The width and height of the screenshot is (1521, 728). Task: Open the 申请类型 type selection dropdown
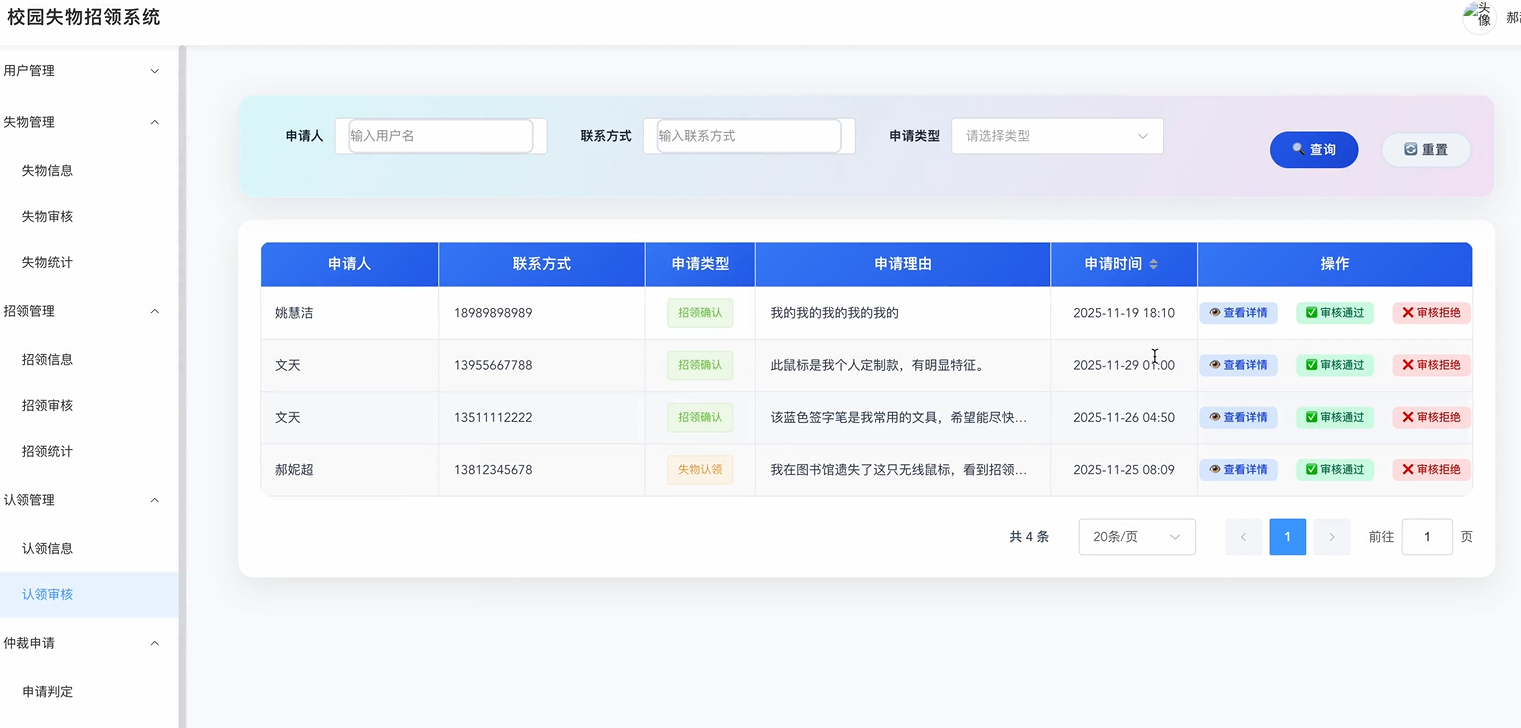click(x=1056, y=135)
